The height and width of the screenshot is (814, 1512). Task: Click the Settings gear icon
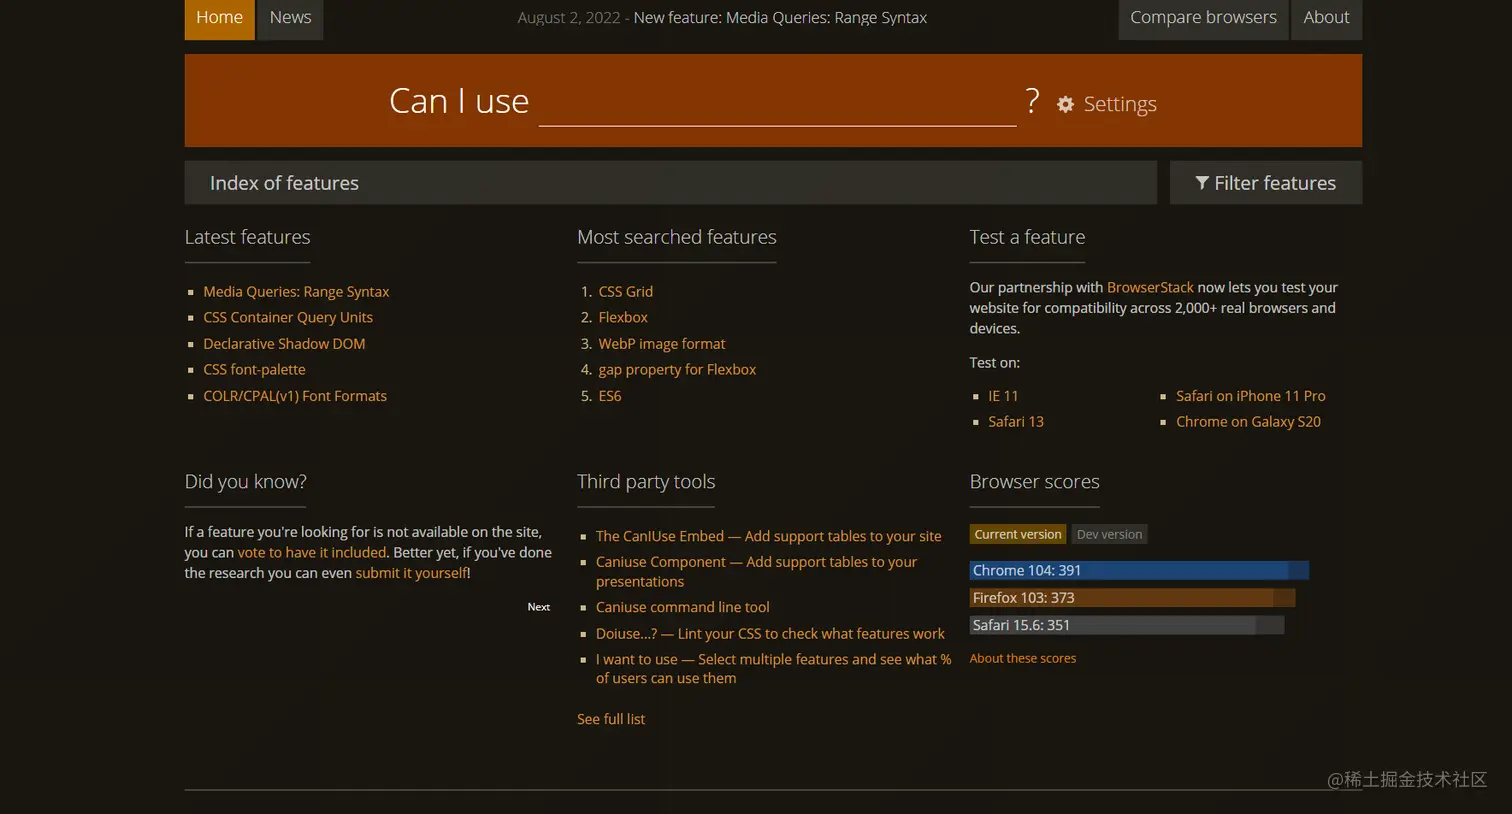1065,104
